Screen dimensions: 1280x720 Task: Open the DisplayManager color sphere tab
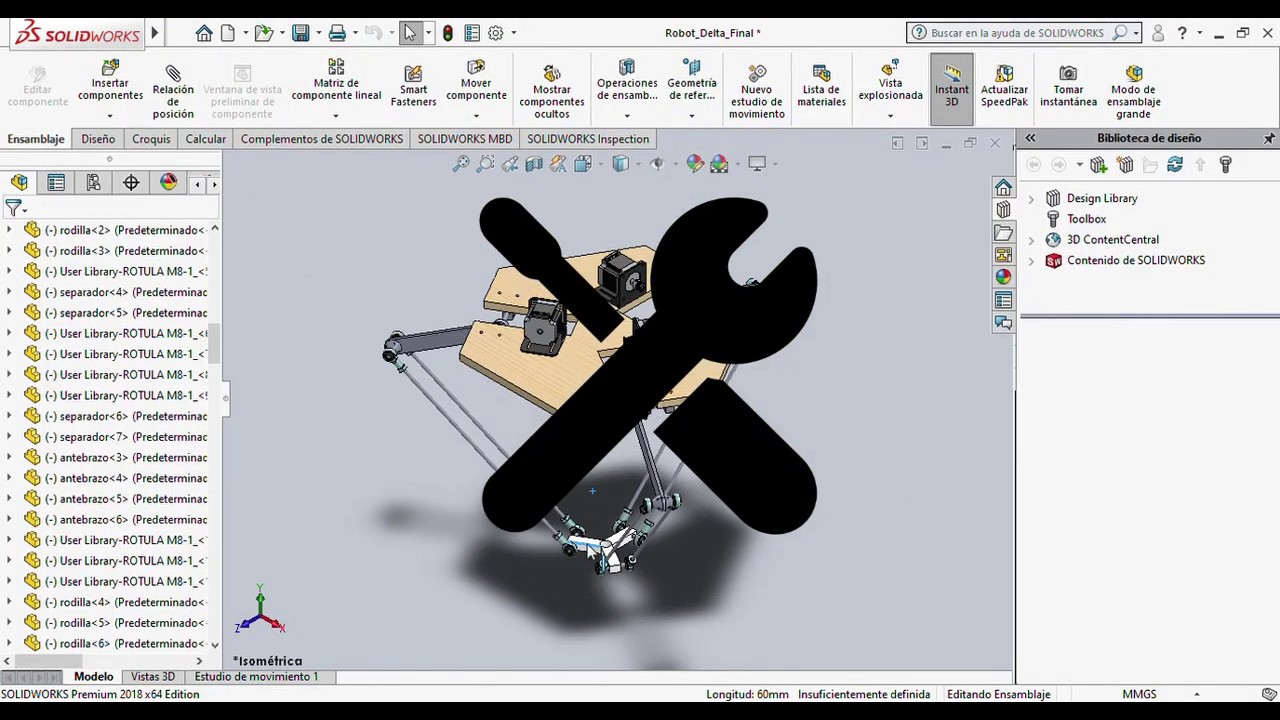click(168, 182)
